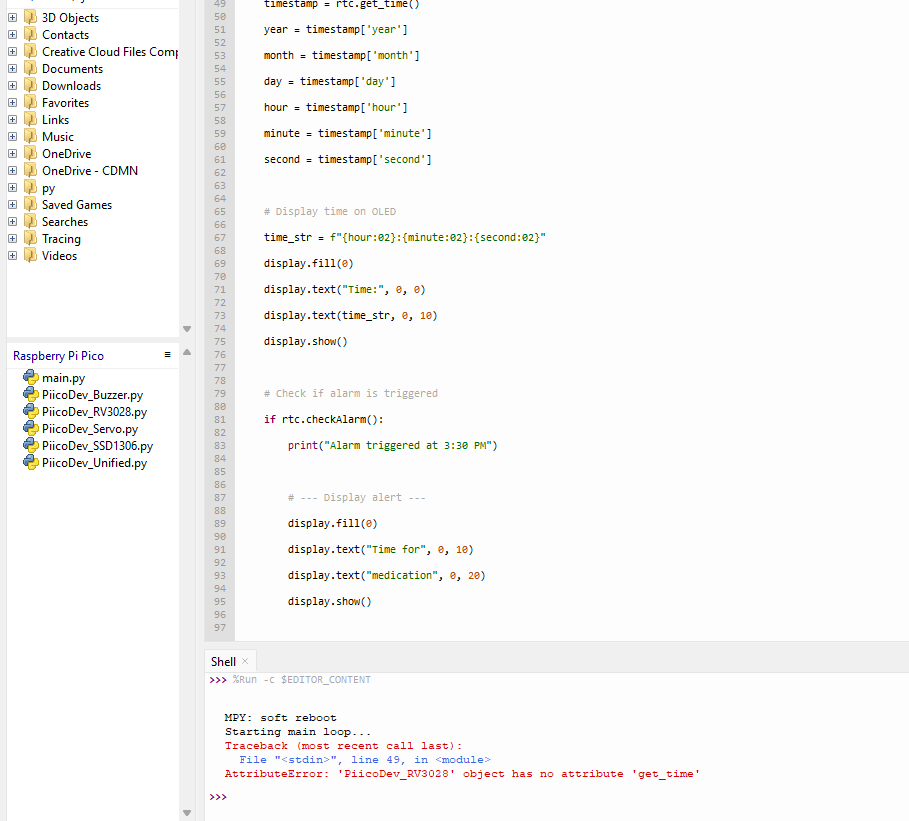
Task: Select the PiicoDev_Unified.py file name
Action: pyautogui.click(x=94, y=463)
